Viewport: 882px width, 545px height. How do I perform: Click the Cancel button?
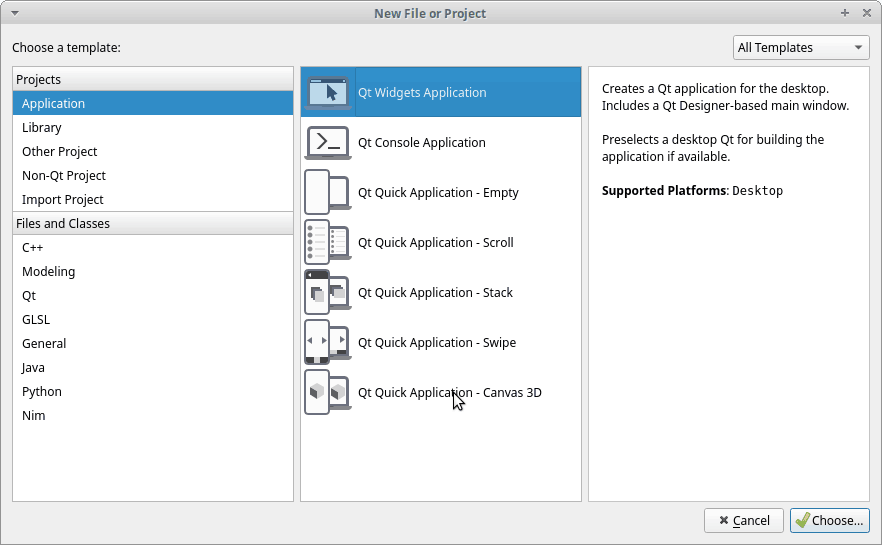point(744,520)
